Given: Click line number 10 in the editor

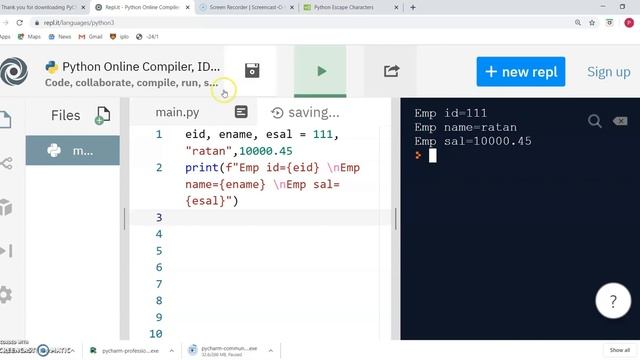Looking at the screenshot, I should tap(156, 334).
